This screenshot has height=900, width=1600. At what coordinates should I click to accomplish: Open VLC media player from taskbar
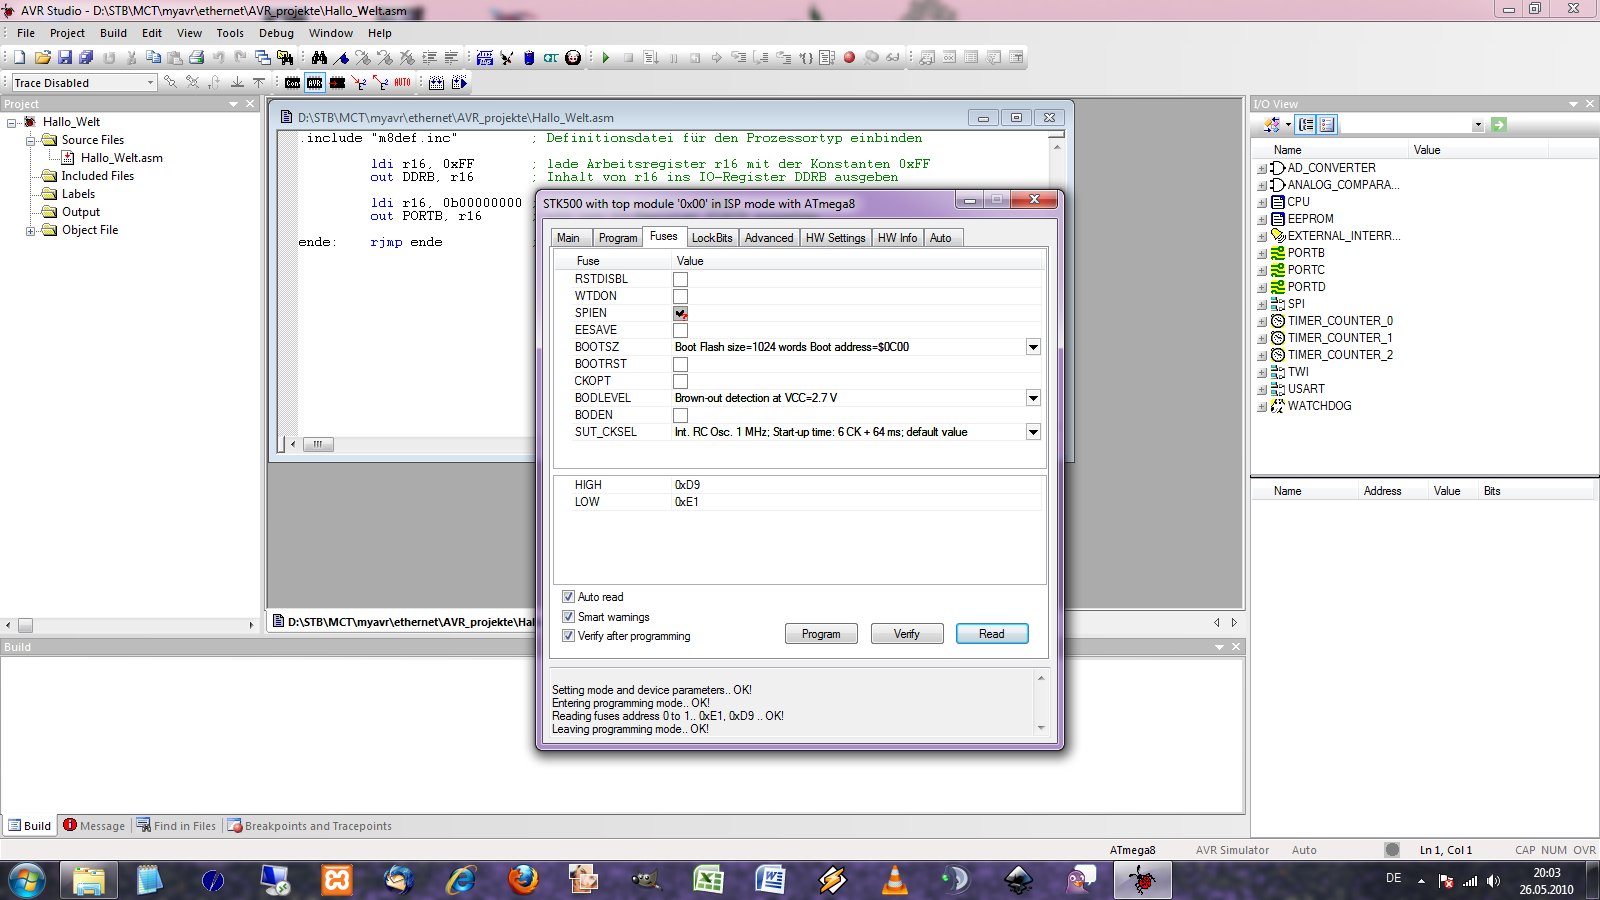tap(895, 880)
